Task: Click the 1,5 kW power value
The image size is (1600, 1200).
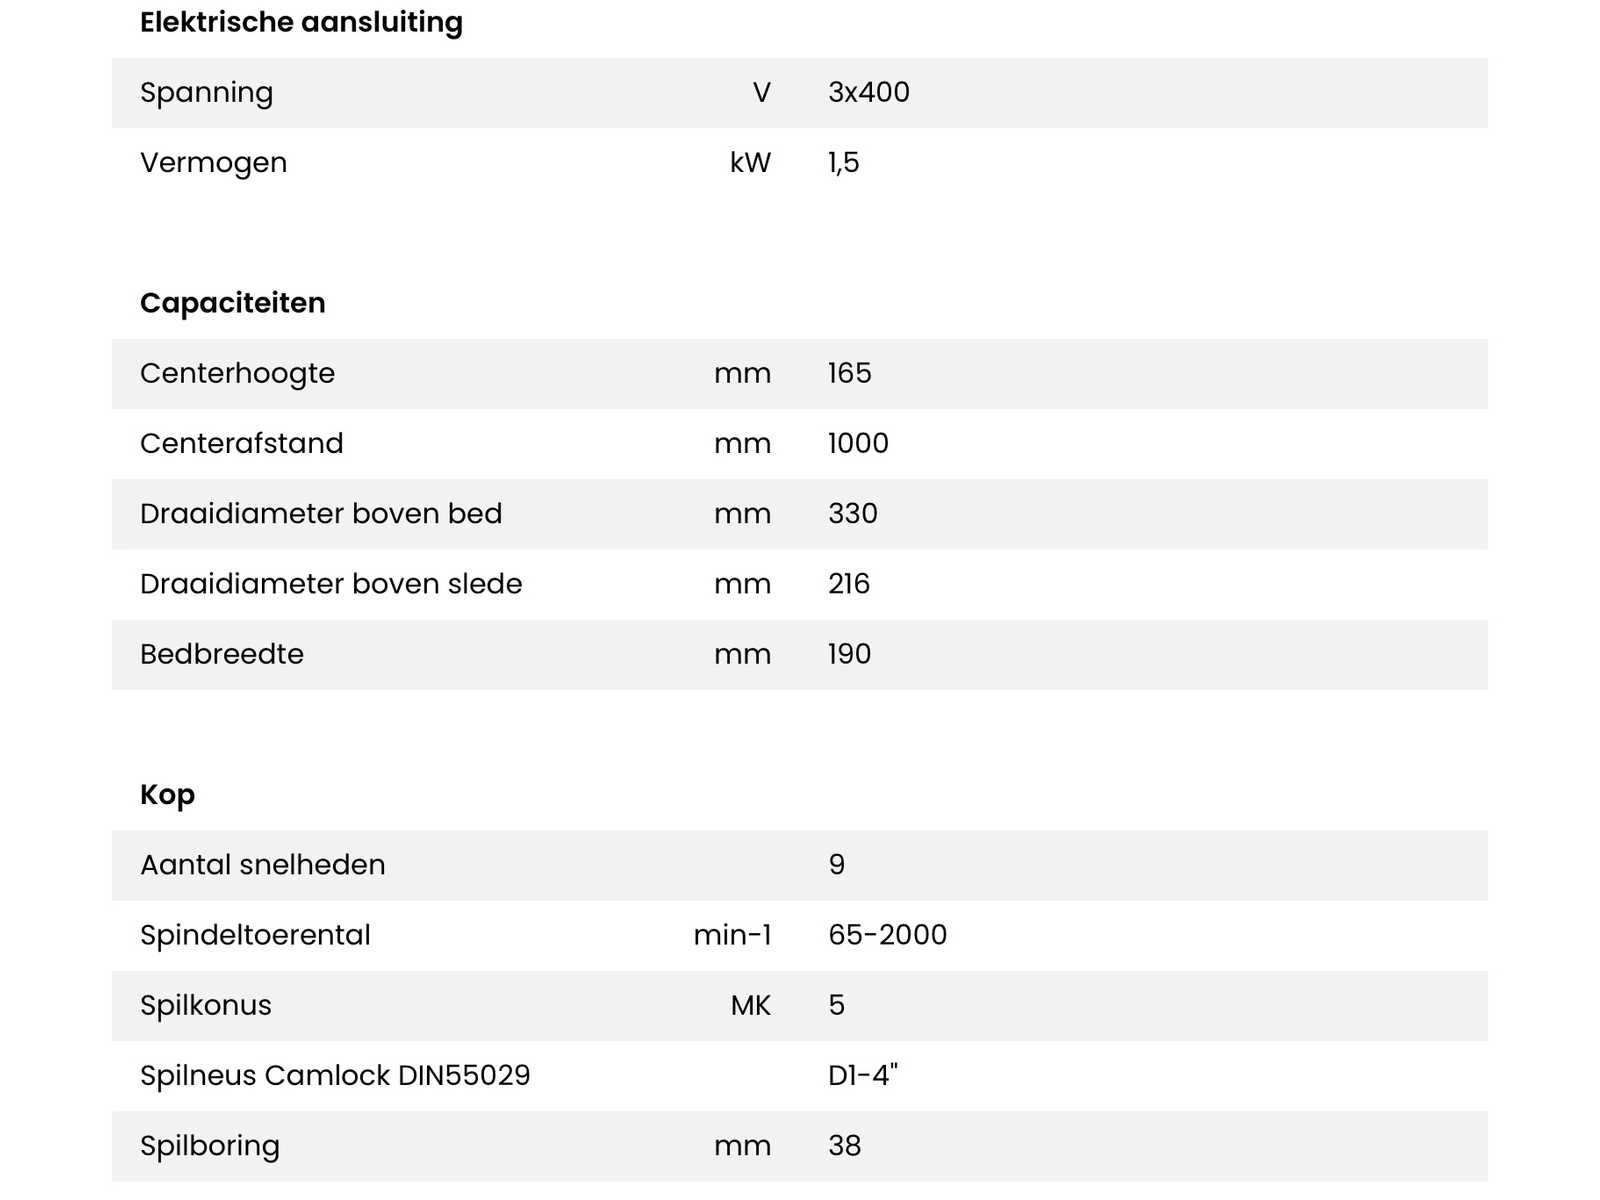Action: point(843,162)
